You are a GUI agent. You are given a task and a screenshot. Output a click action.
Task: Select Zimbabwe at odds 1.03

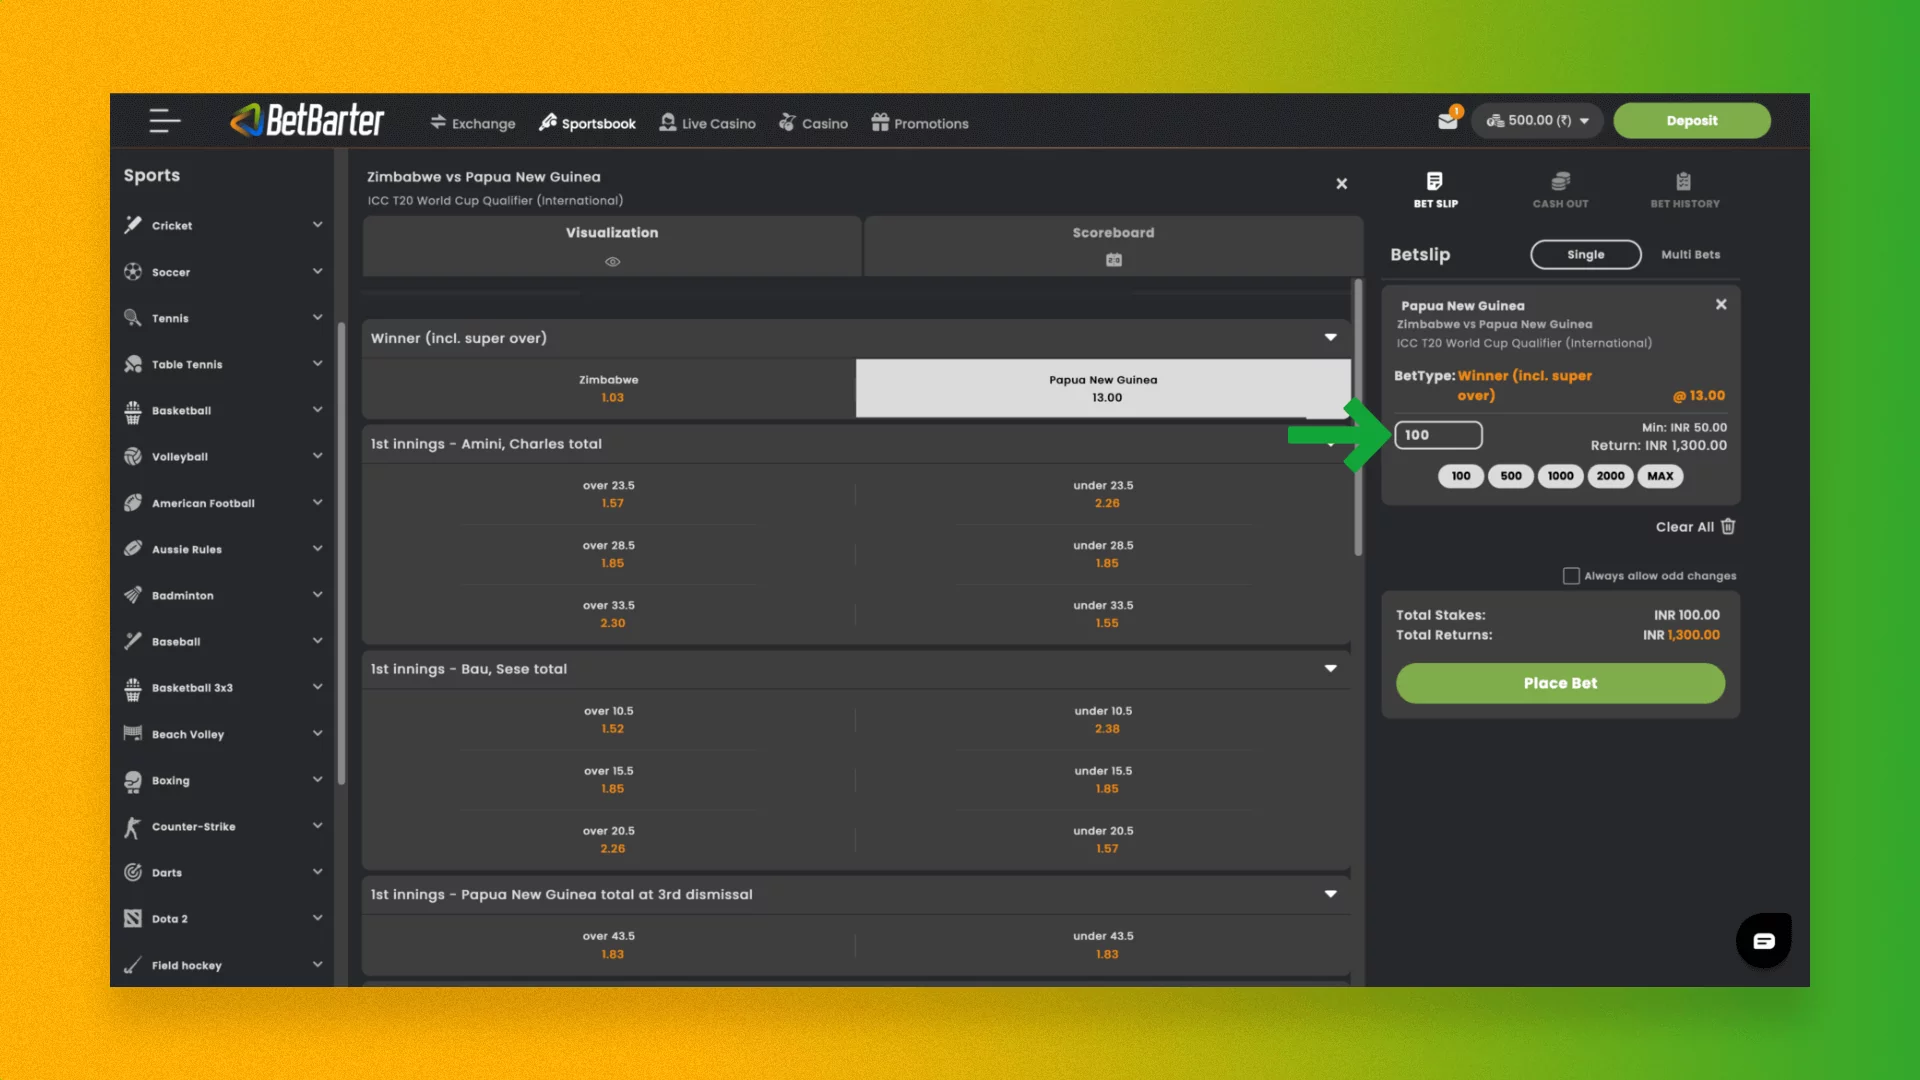pyautogui.click(x=609, y=388)
